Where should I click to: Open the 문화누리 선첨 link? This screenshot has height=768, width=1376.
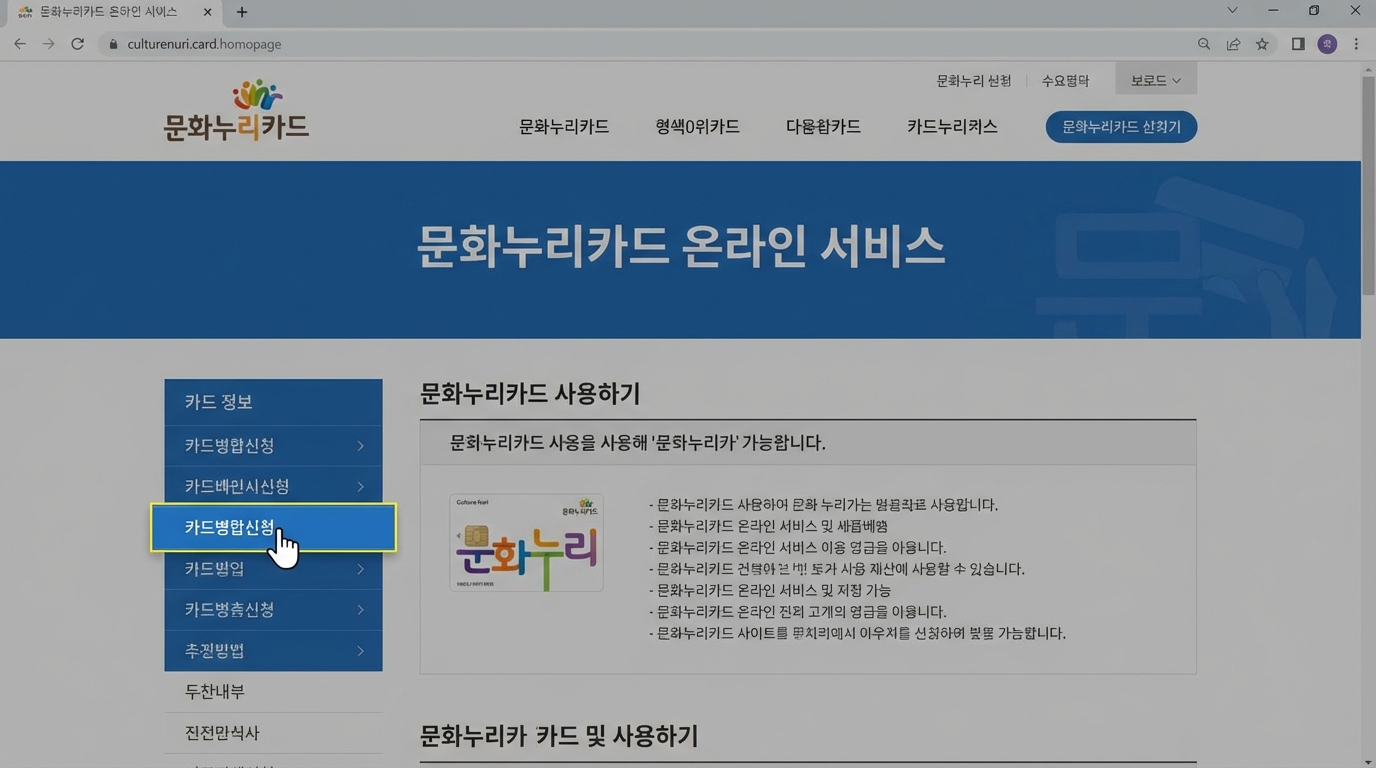click(971, 80)
